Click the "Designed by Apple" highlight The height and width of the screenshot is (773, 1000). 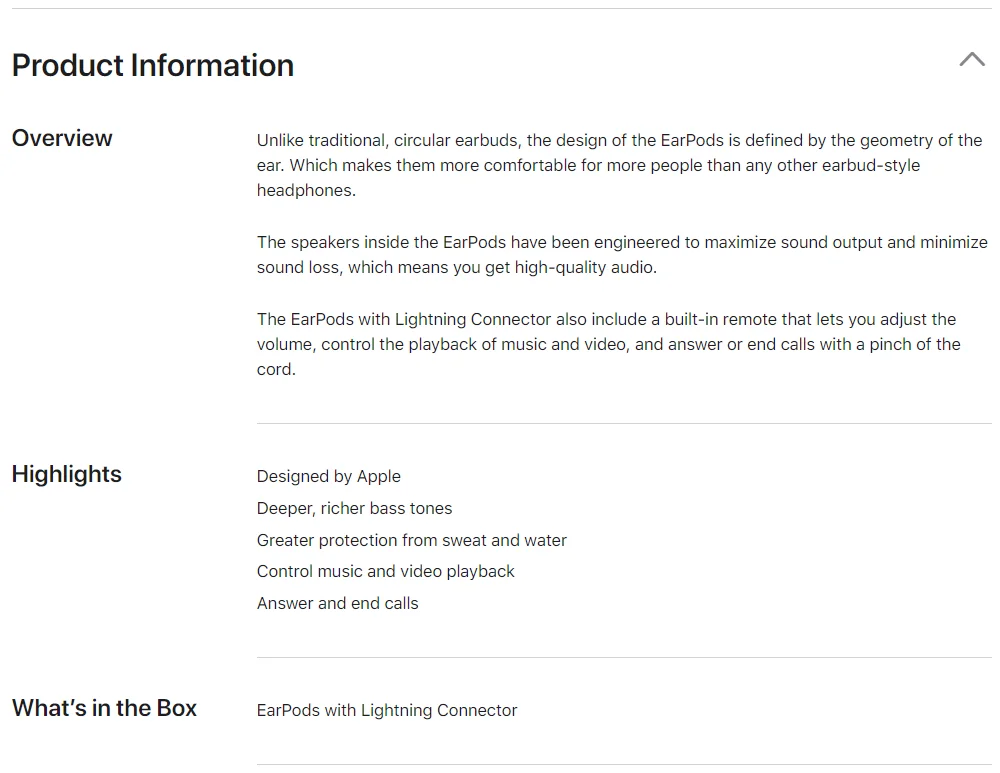[x=328, y=476]
